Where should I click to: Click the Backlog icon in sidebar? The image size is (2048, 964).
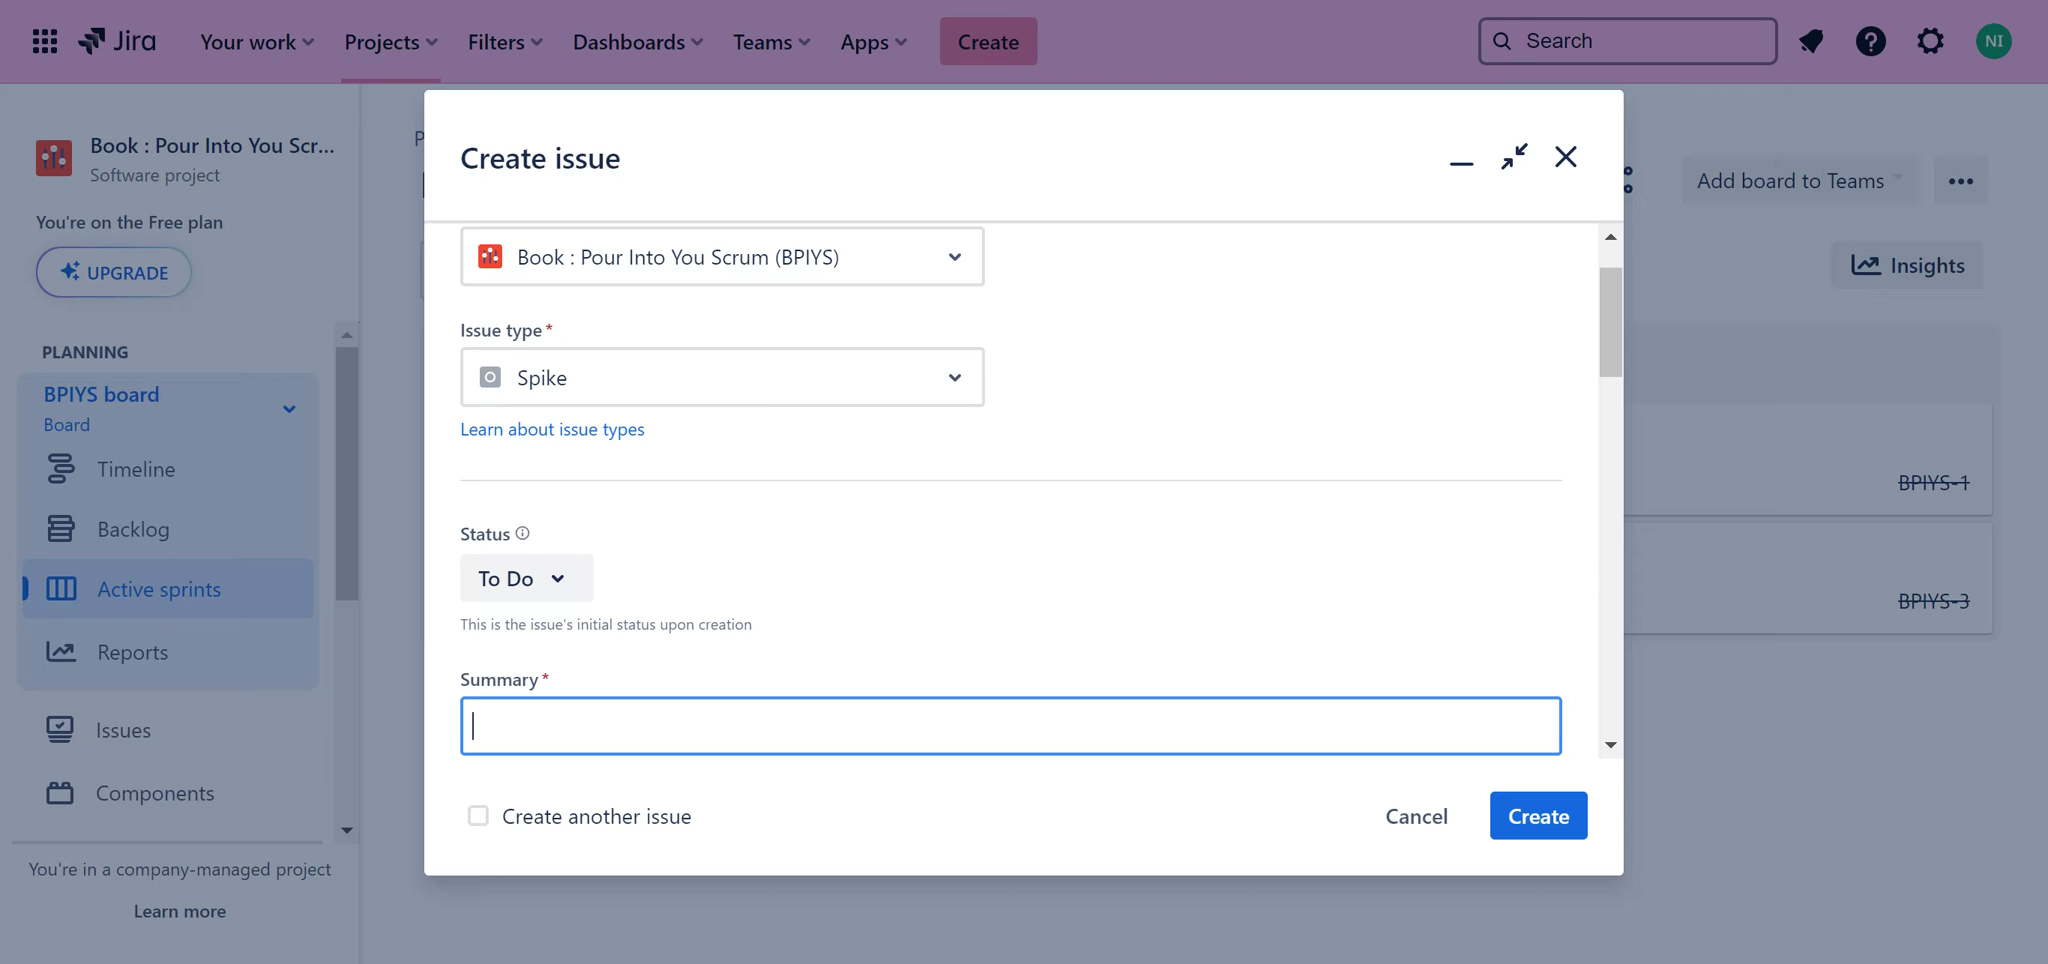(61, 529)
